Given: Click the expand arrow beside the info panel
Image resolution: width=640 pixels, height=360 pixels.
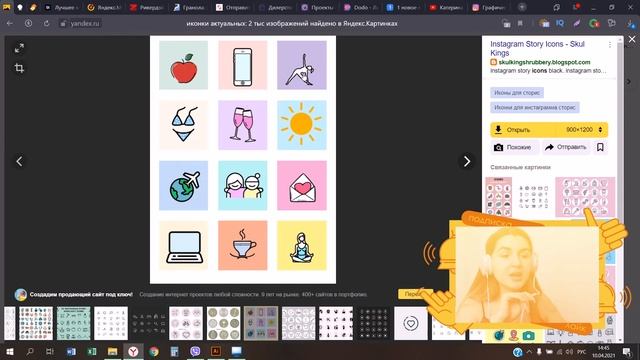Looking at the screenshot, I should tap(629, 82).
